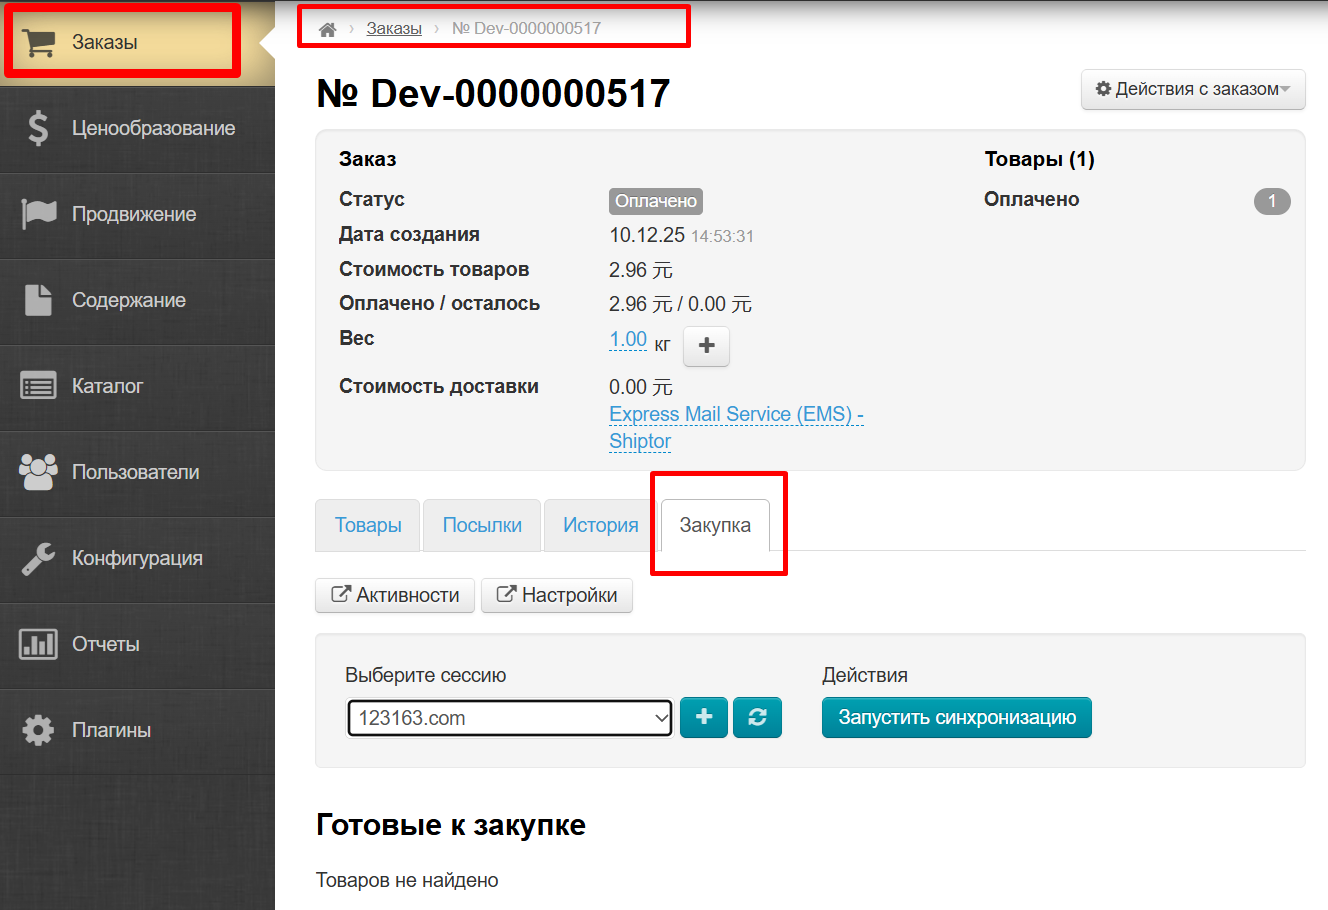
Task: Click the plus button next to weight
Action: point(706,346)
